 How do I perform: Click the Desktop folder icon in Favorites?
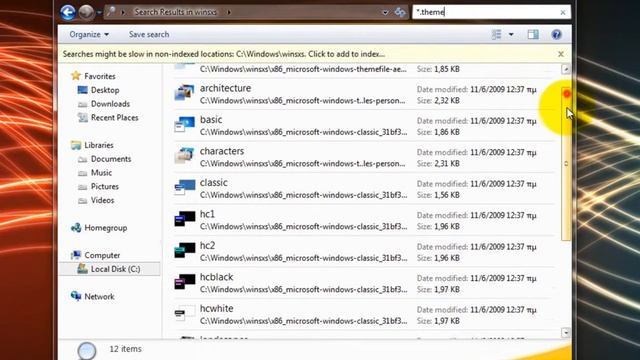click(x=82, y=90)
